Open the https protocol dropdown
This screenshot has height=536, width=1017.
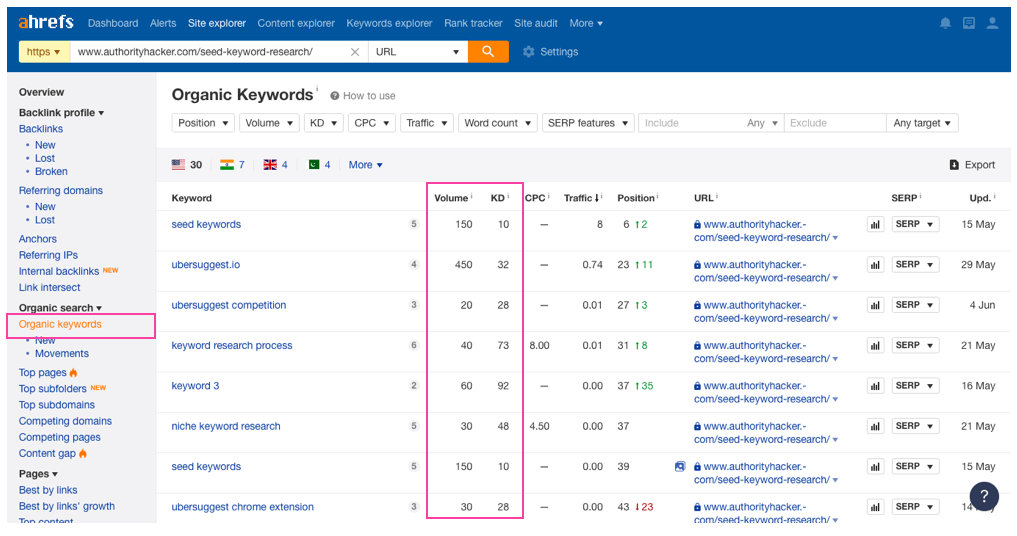tap(44, 52)
